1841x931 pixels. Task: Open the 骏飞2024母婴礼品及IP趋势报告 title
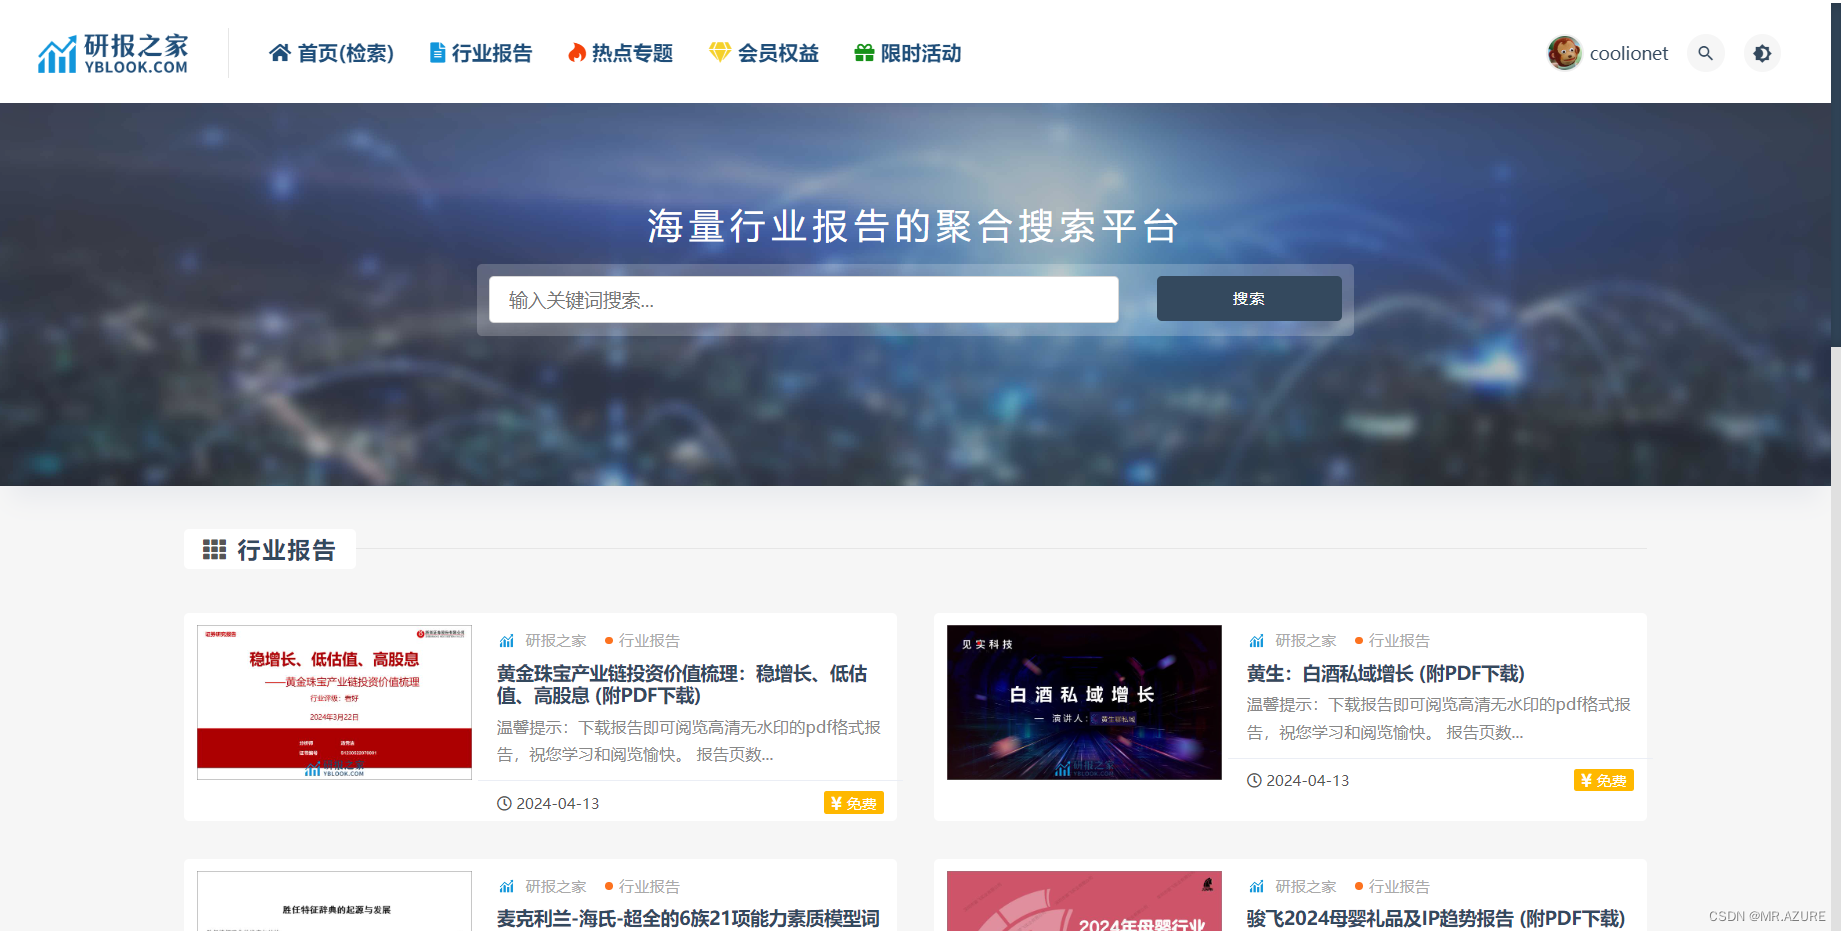[1435, 918]
